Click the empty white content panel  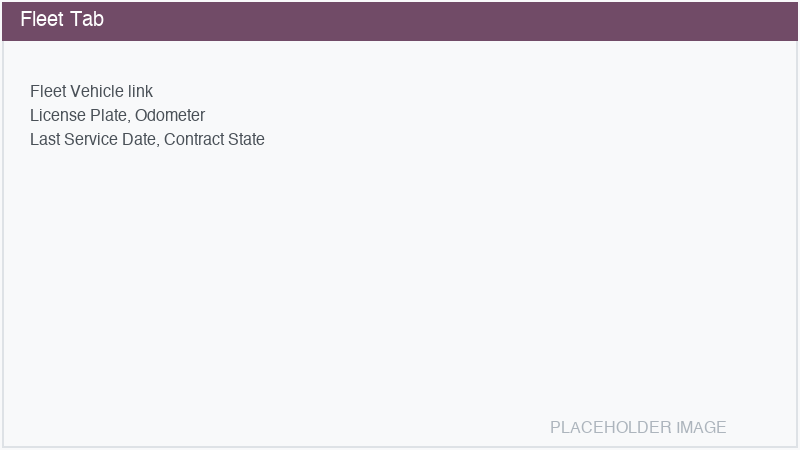click(x=400, y=280)
